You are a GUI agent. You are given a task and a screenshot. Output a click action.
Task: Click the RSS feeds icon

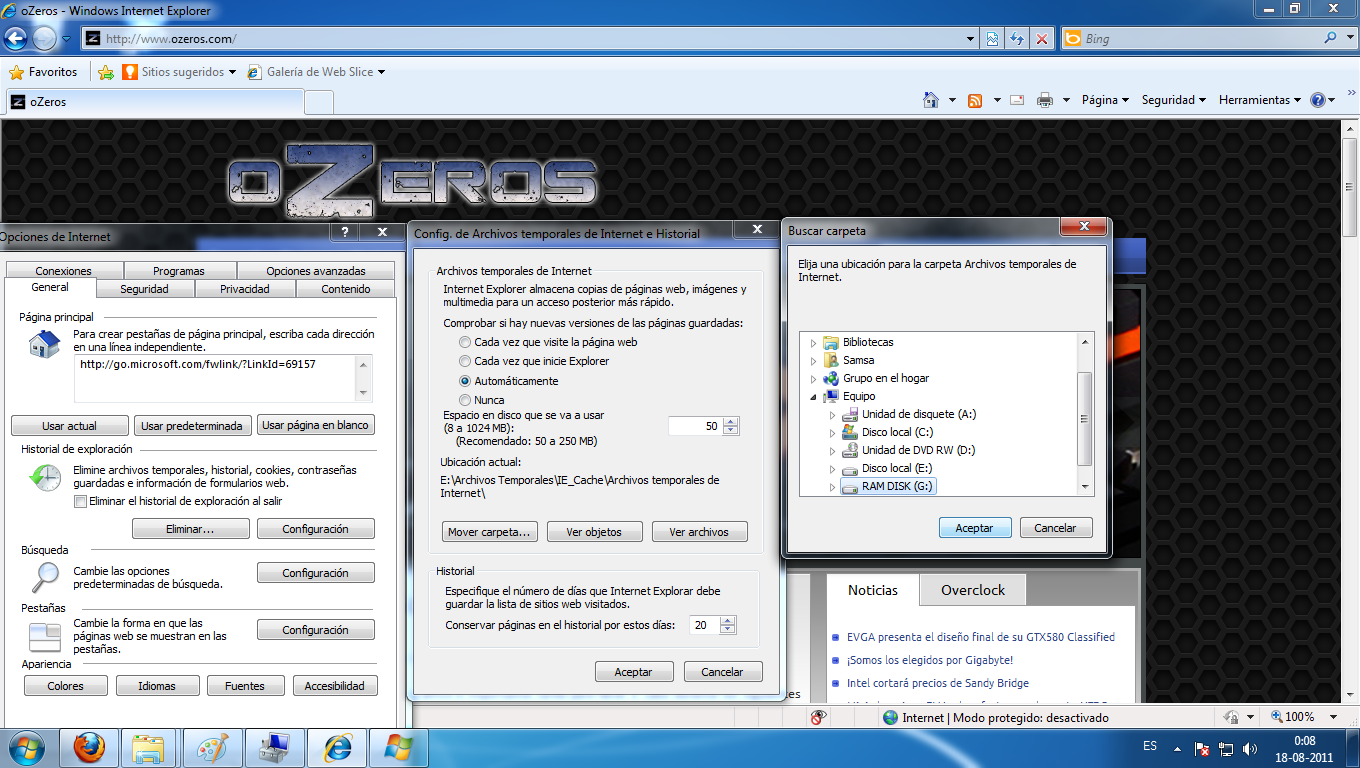click(975, 100)
